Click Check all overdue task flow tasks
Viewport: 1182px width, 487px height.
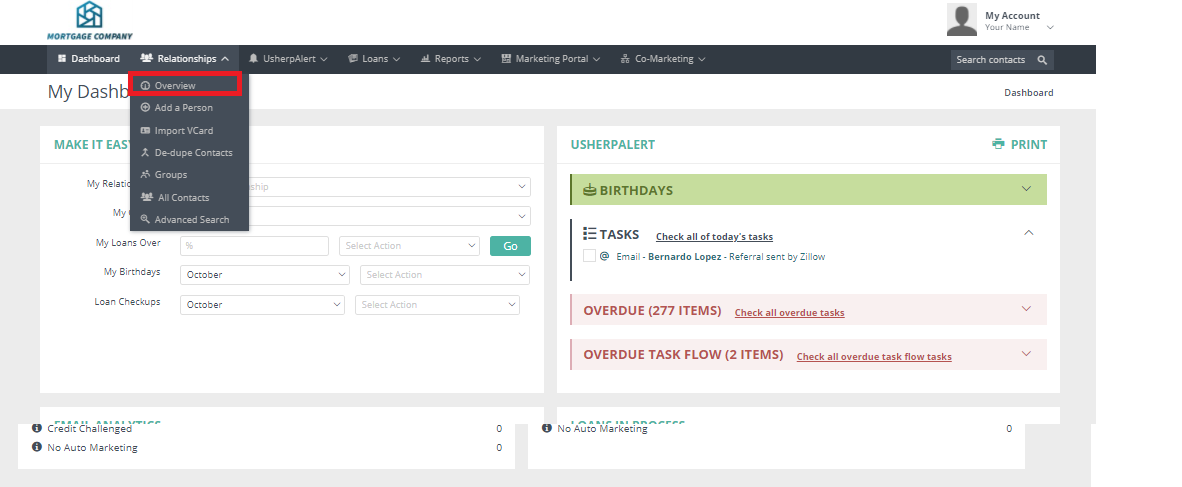[873, 357]
